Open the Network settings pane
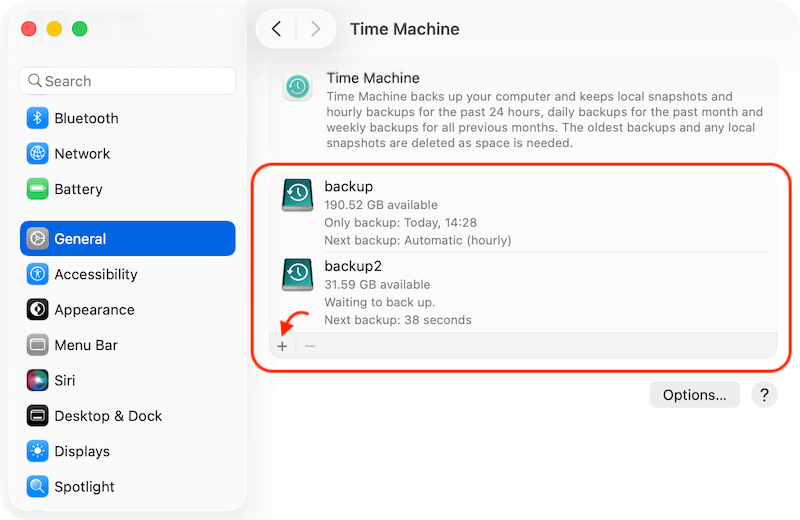Viewport: 800px width, 520px height. pos(128,154)
